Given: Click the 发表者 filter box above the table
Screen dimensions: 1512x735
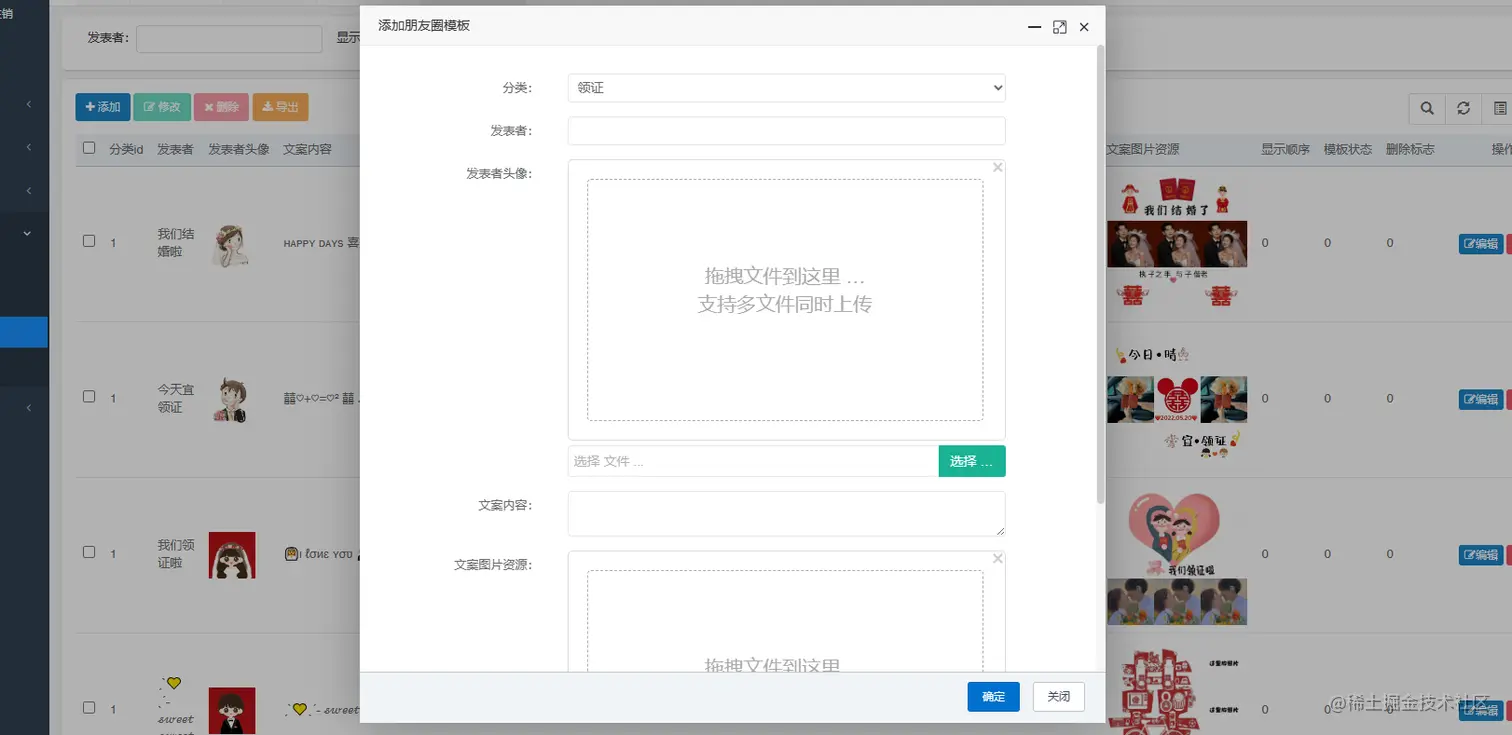Looking at the screenshot, I should point(229,39).
